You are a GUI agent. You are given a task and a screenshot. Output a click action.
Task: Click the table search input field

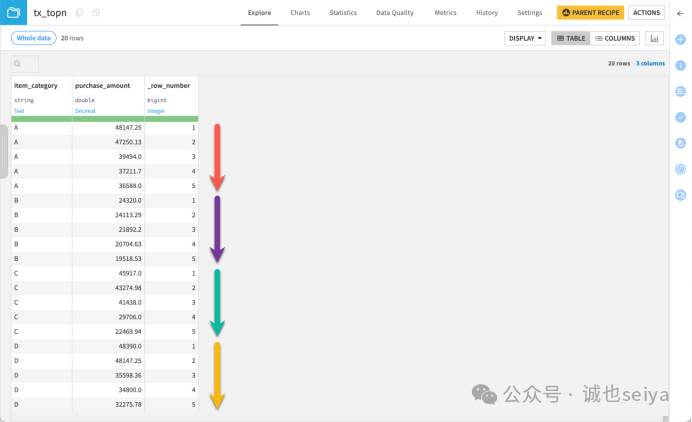(x=25, y=64)
